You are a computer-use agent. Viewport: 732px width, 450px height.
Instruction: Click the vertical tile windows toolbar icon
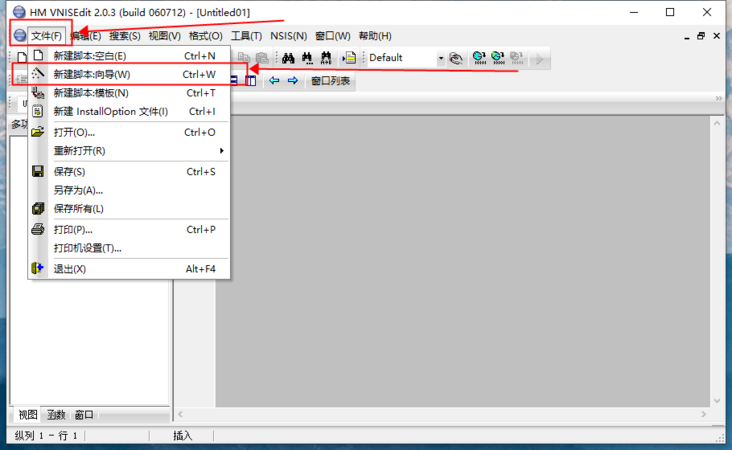pos(251,81)
